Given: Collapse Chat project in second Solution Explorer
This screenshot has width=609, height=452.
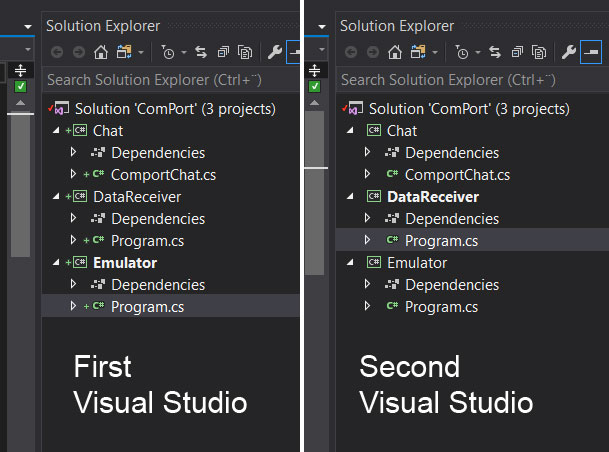Looking at the screenshot, I should tap(350, 130).
